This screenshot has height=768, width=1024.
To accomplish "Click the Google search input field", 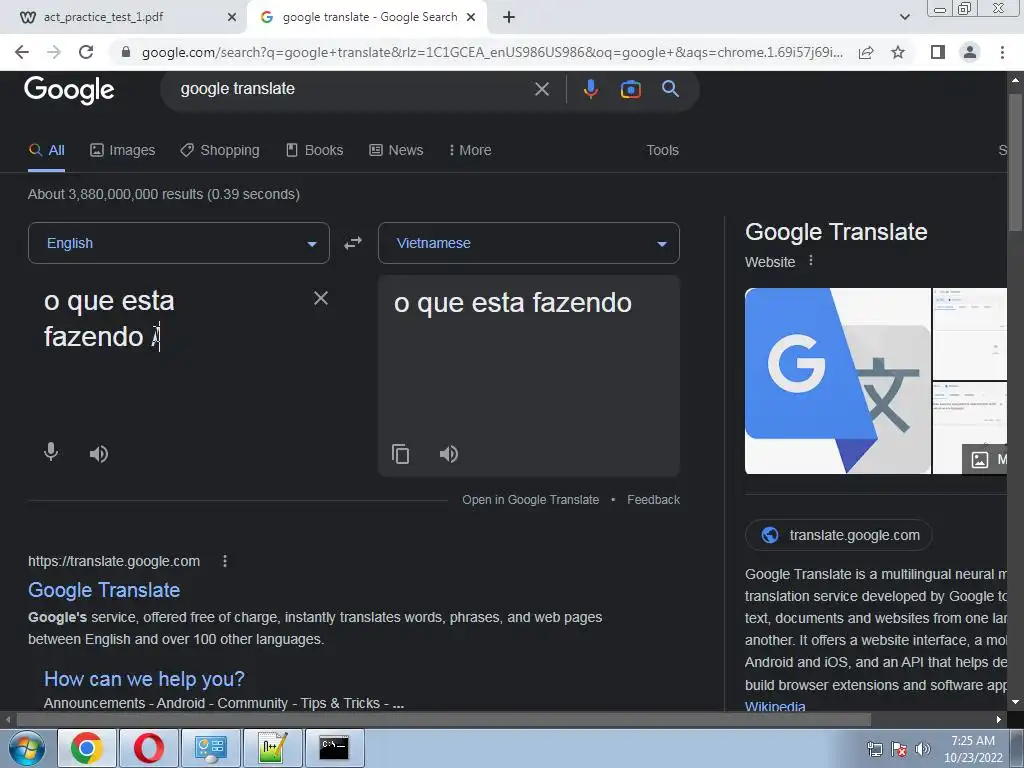I will pyautogui.click(x=353, y=89).
